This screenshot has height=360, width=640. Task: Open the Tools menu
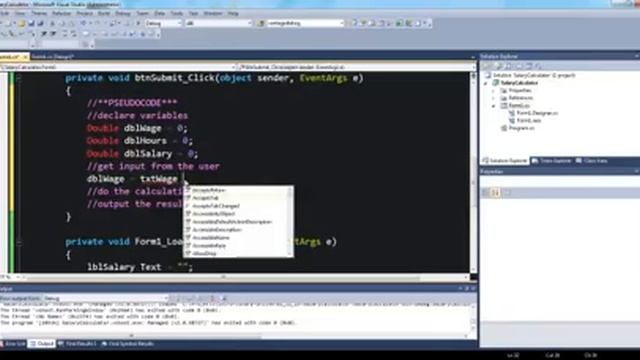(x=176, y=13)
